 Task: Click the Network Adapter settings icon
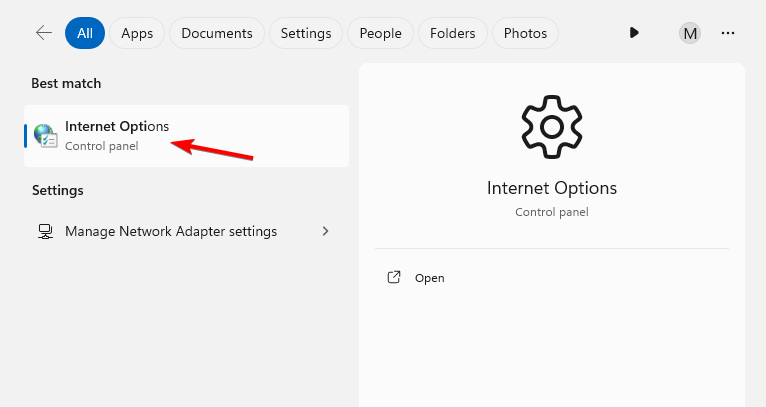tap(45, 231)
